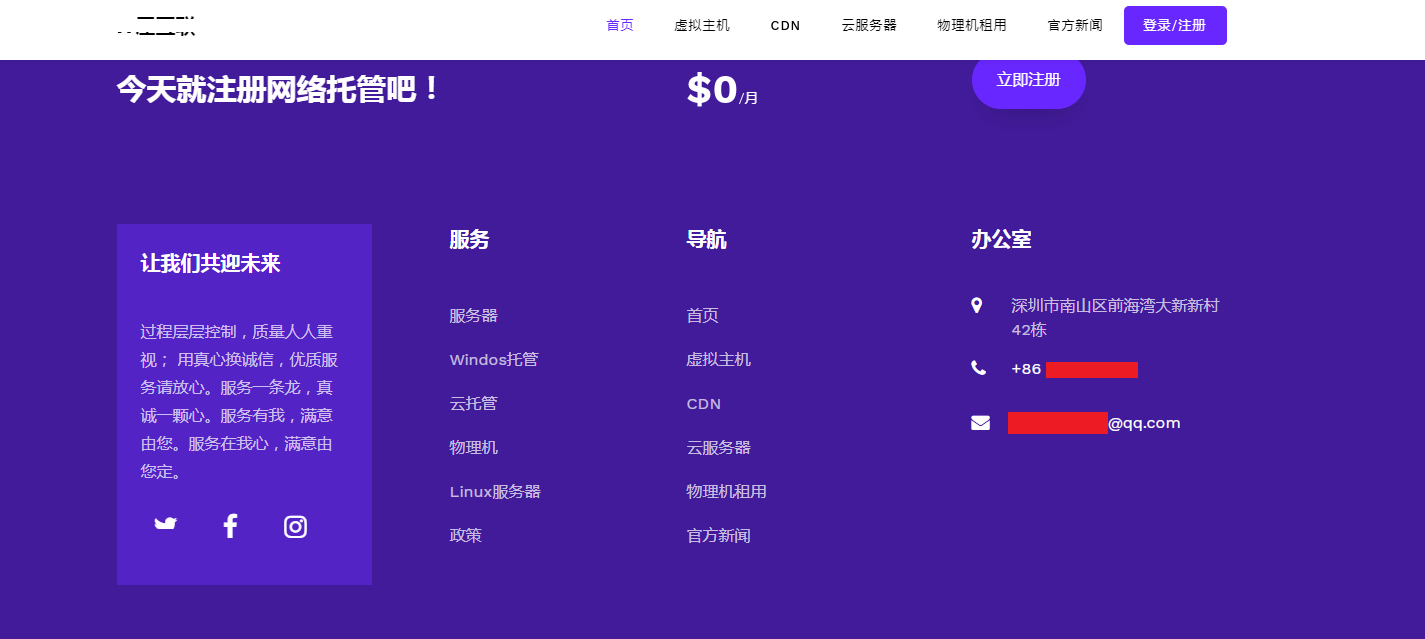Go to 首页 in top navigation
The width and height of the screenshot is (1425, 639).
click(x=620, y=25)
